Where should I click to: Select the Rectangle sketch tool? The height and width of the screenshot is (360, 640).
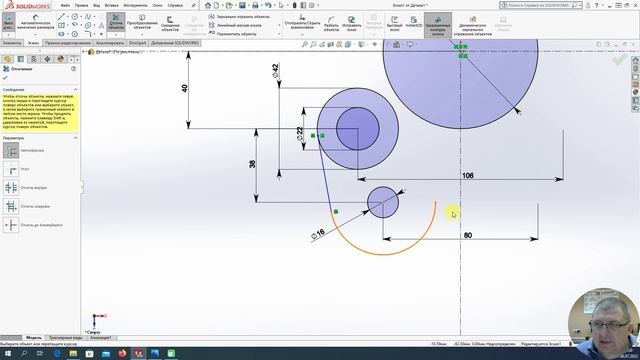pos(61,25)
